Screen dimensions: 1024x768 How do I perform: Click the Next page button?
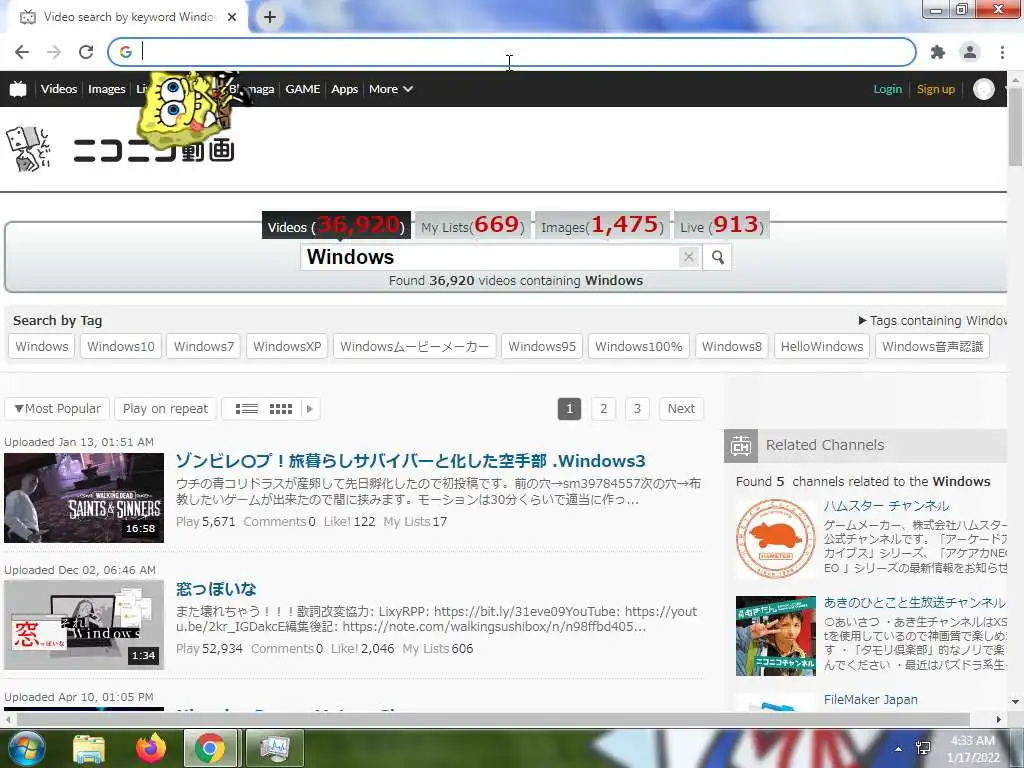click(x=681, y=409)
